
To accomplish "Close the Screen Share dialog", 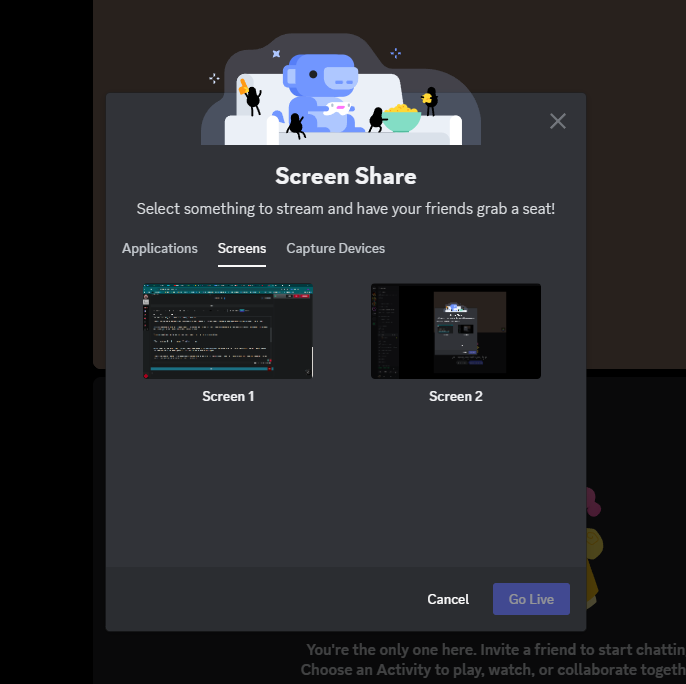I will (557, 121).
